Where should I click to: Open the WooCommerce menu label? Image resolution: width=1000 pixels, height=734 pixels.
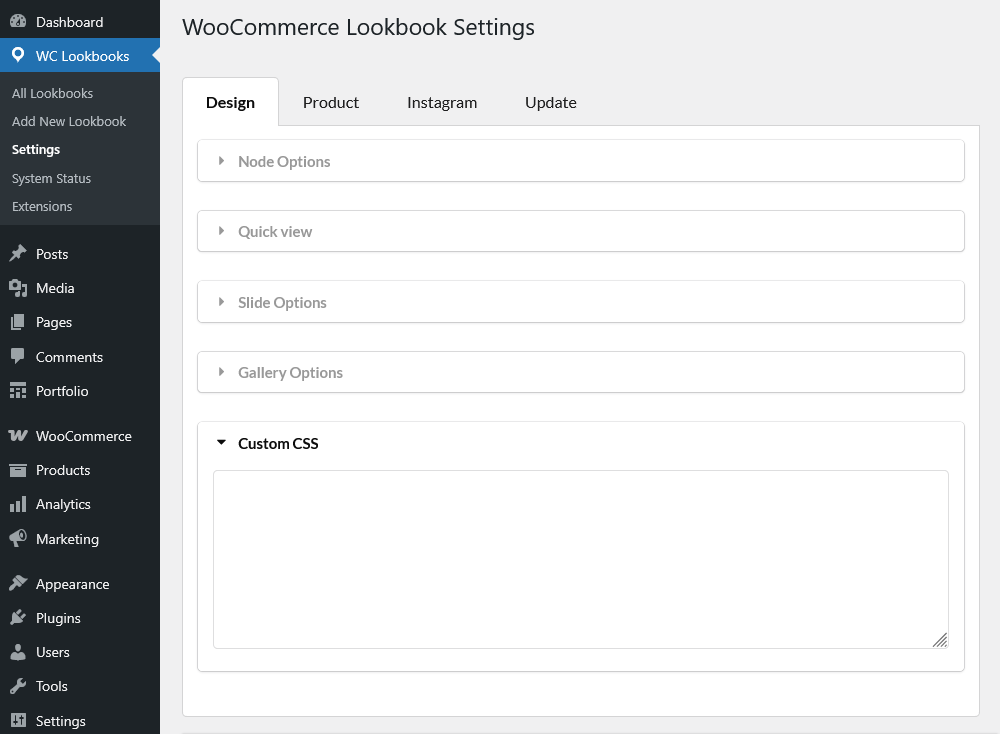pos(84,436)
